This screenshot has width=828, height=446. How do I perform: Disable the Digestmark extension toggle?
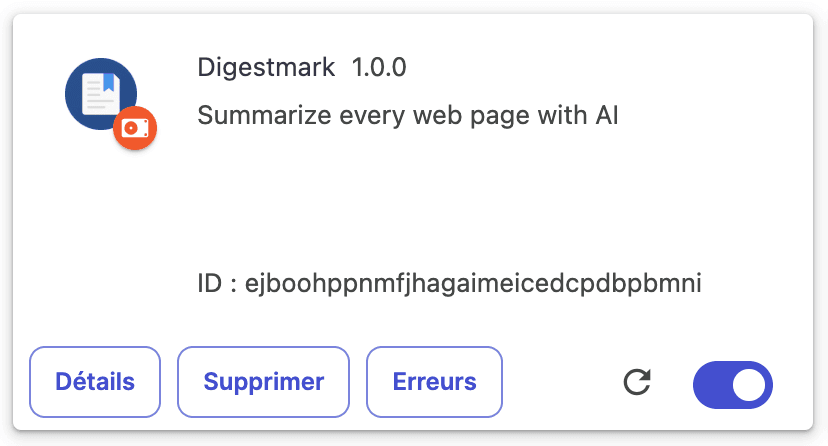point(733,385)
